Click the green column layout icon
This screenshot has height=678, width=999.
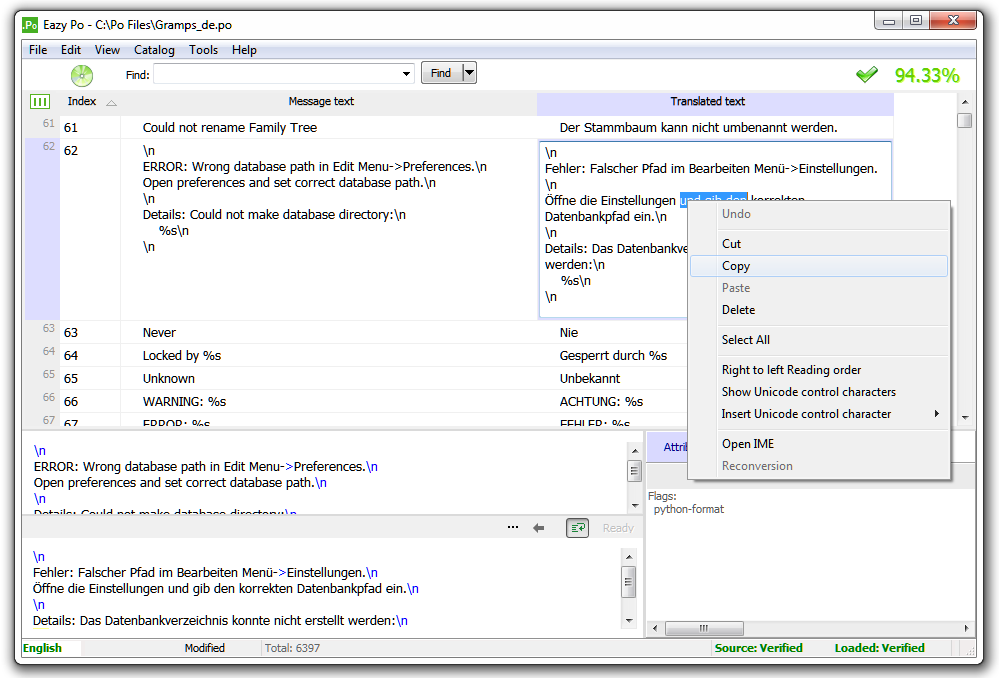[x=40, y=101]
